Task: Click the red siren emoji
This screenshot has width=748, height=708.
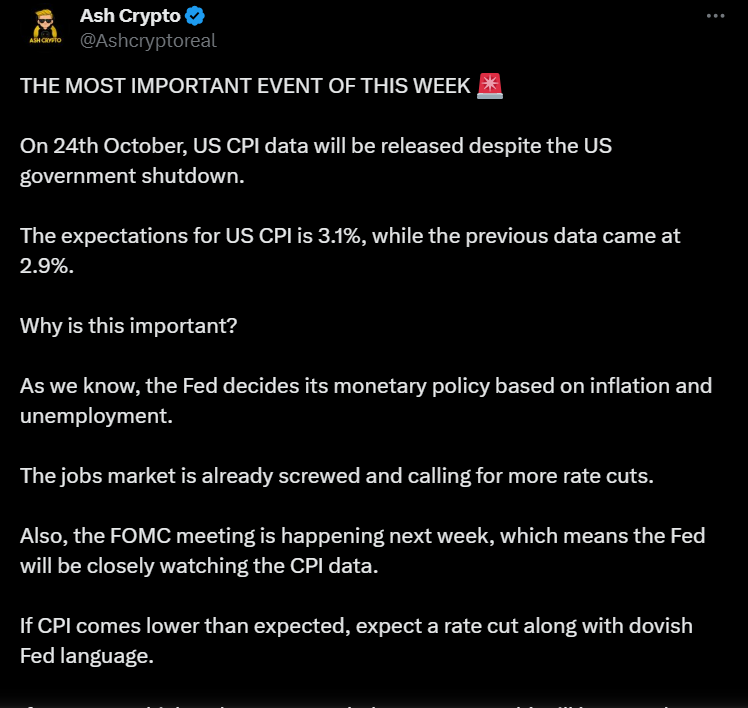Action: point(490,86)
